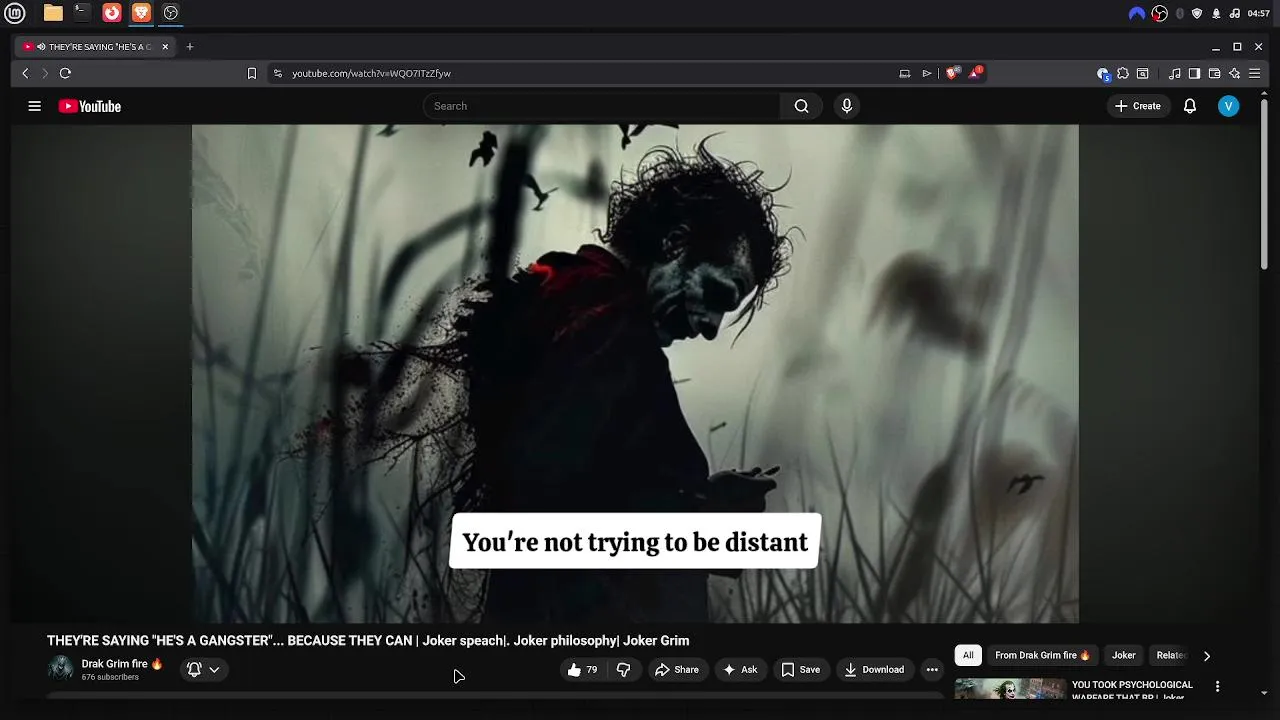Click the video title text
The width and height of the screenshot is (1280, 720).
pyautogui.click(x=368, y=641)
